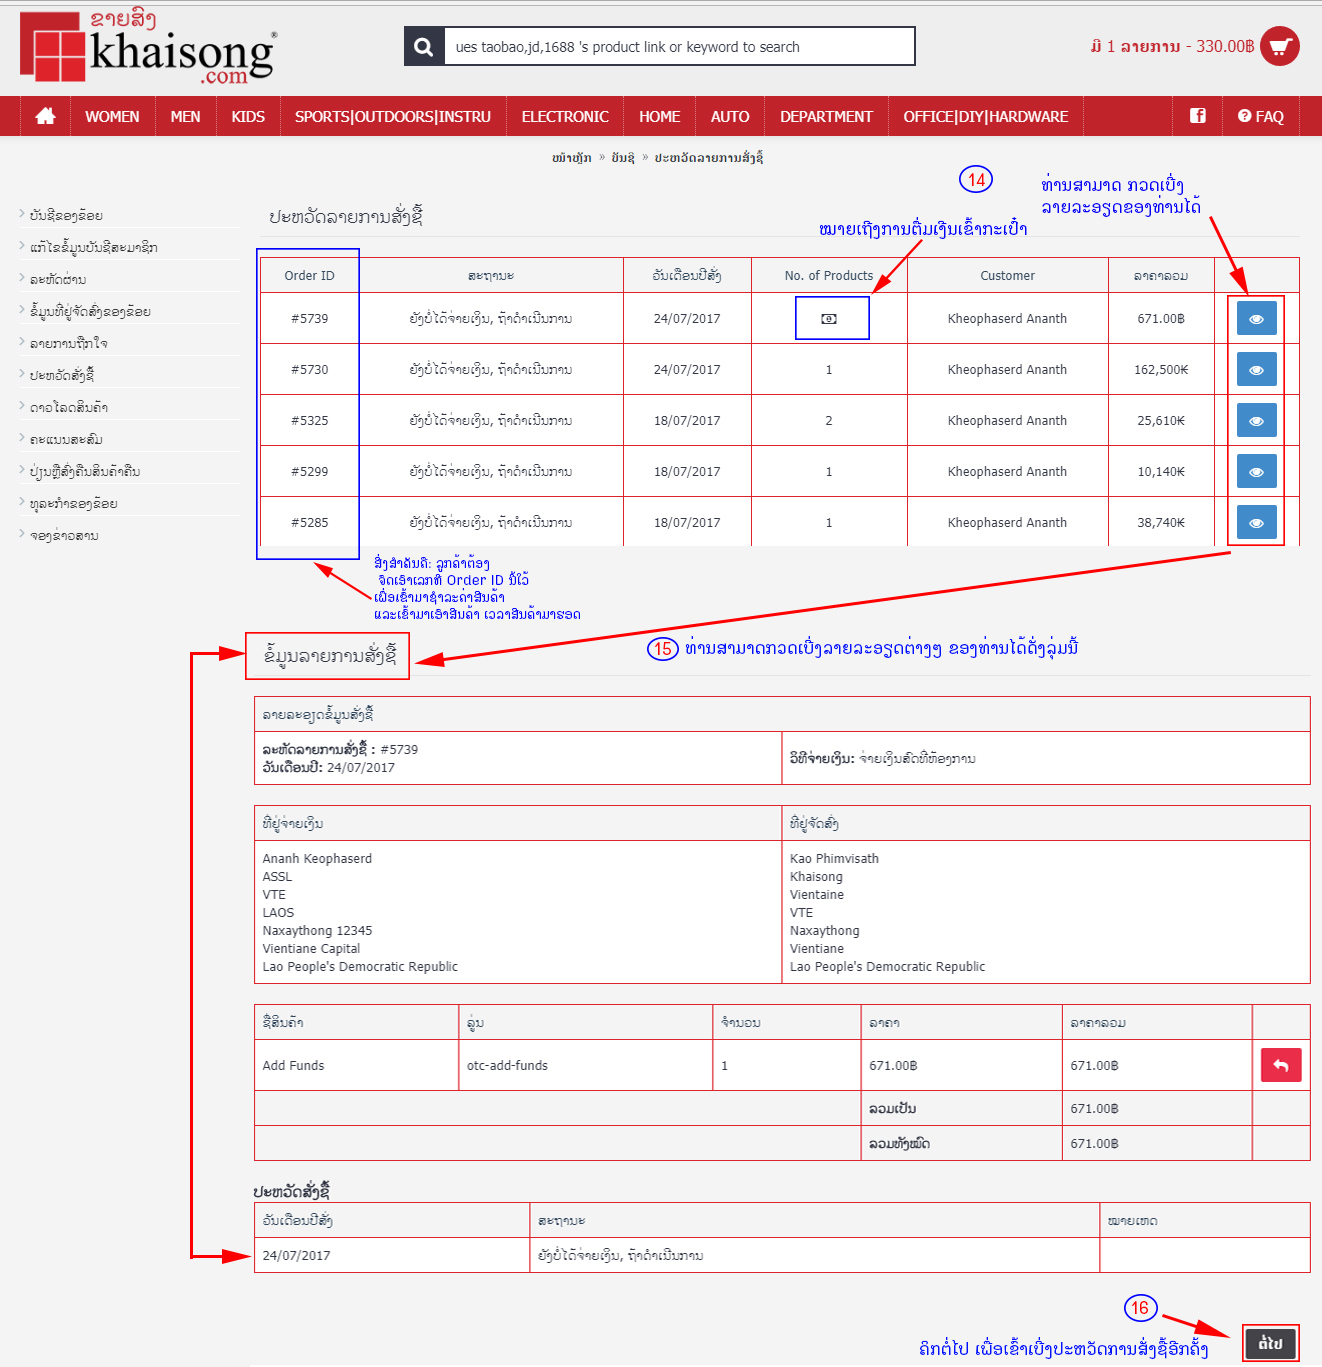Screen dimensions: 1322x1367
Task: Open ແກ້ໄຂຂໍ້ມູນບັນຊີສະມາຊິກ in the sidebar
Action: pos(94,247)
